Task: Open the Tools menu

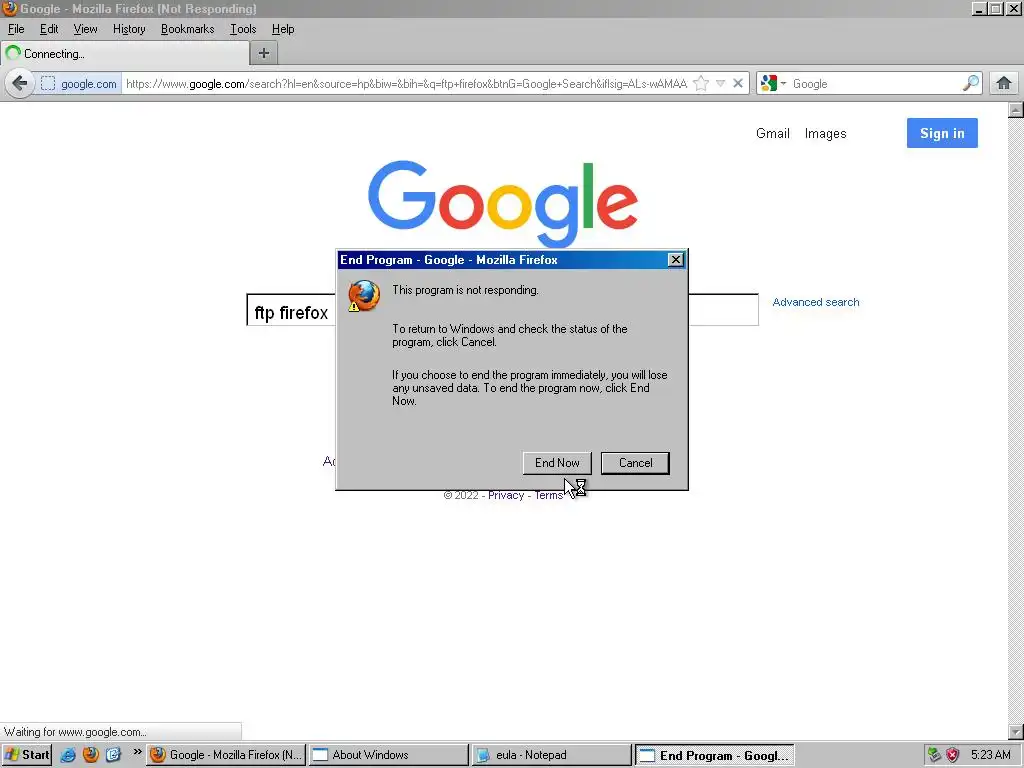Action: click(x=243, y=29)
